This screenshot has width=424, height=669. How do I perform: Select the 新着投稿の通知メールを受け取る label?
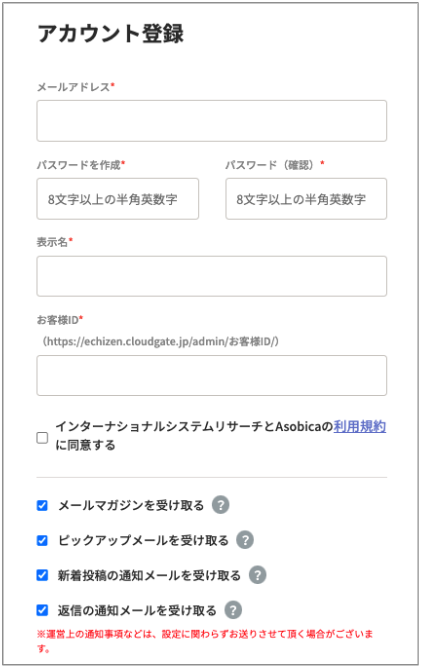[x=149, y=576]
